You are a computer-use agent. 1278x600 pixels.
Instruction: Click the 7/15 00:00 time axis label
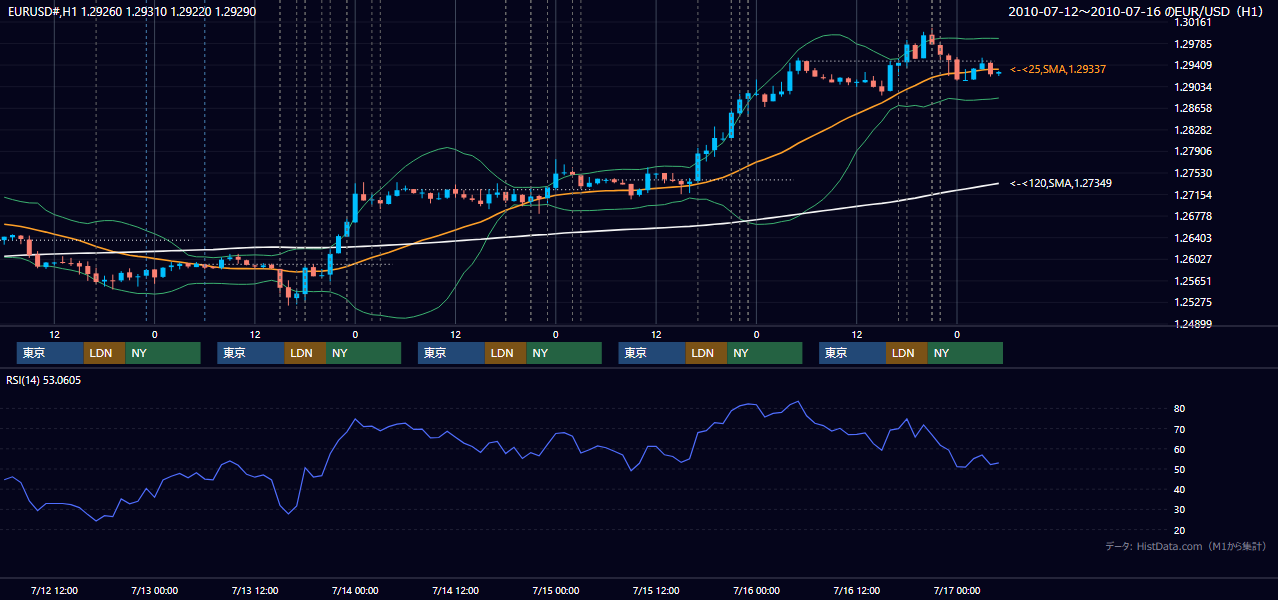point(555,590)
